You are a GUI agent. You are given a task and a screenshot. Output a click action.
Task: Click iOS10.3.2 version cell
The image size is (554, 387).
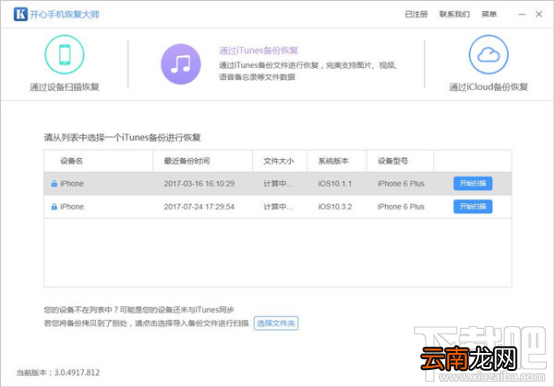[335, 207]
